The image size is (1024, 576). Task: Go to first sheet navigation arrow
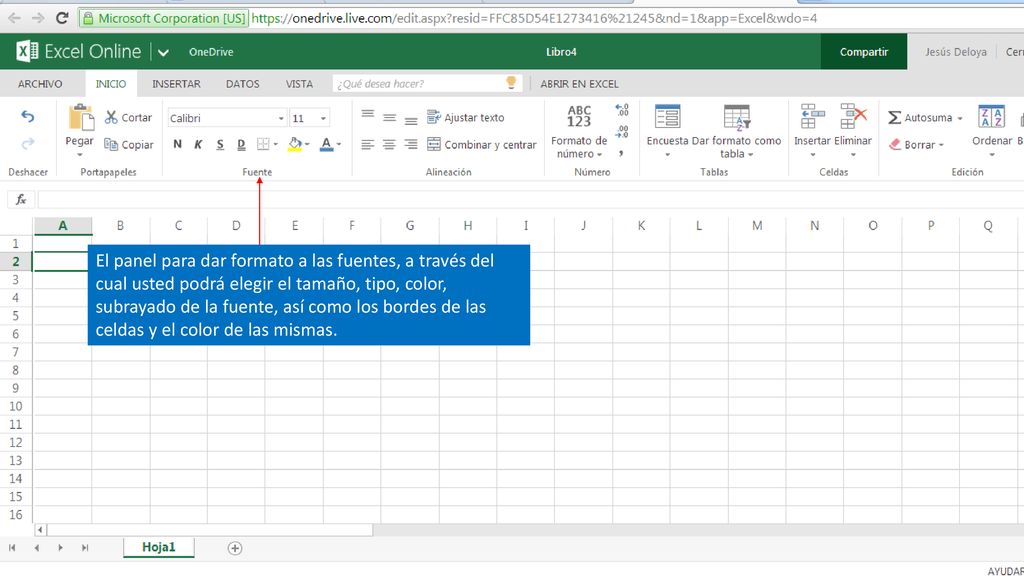[12, 548]
